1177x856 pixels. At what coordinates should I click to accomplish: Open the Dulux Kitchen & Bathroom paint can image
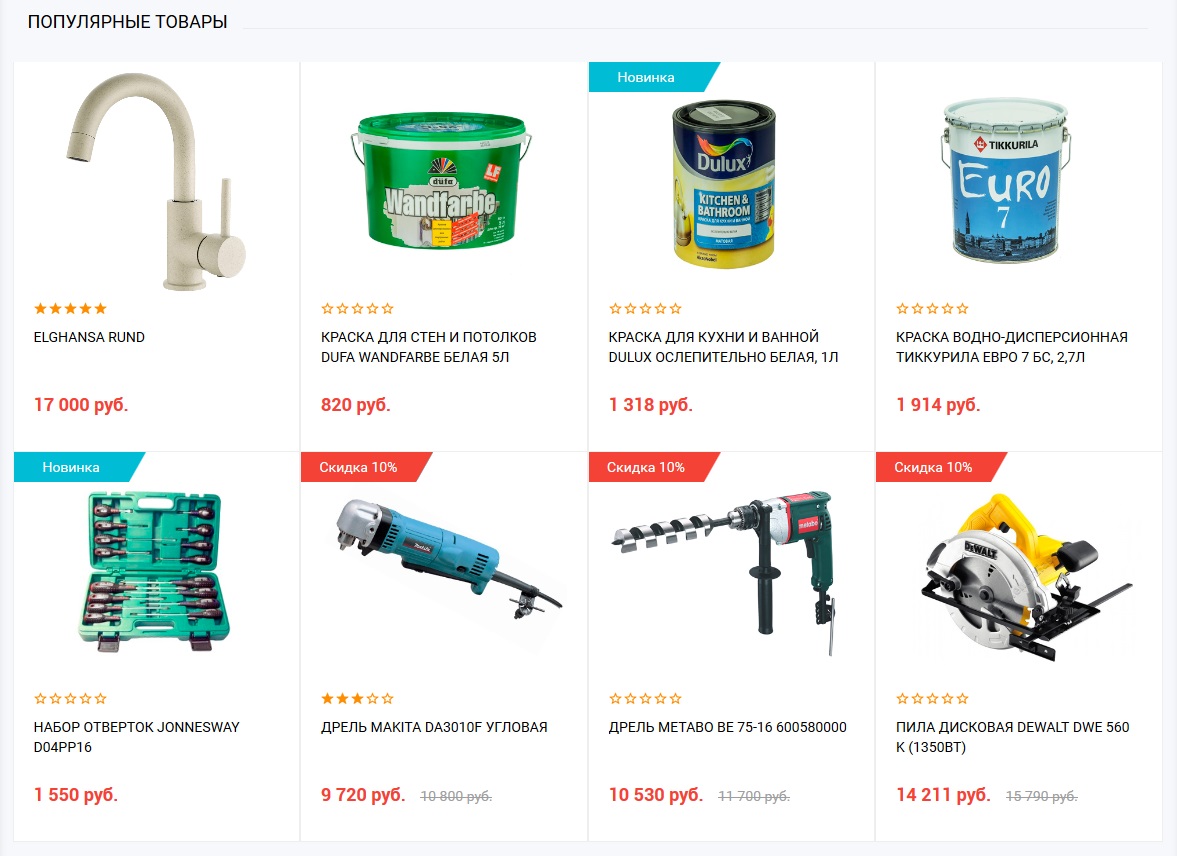(724, 184)
